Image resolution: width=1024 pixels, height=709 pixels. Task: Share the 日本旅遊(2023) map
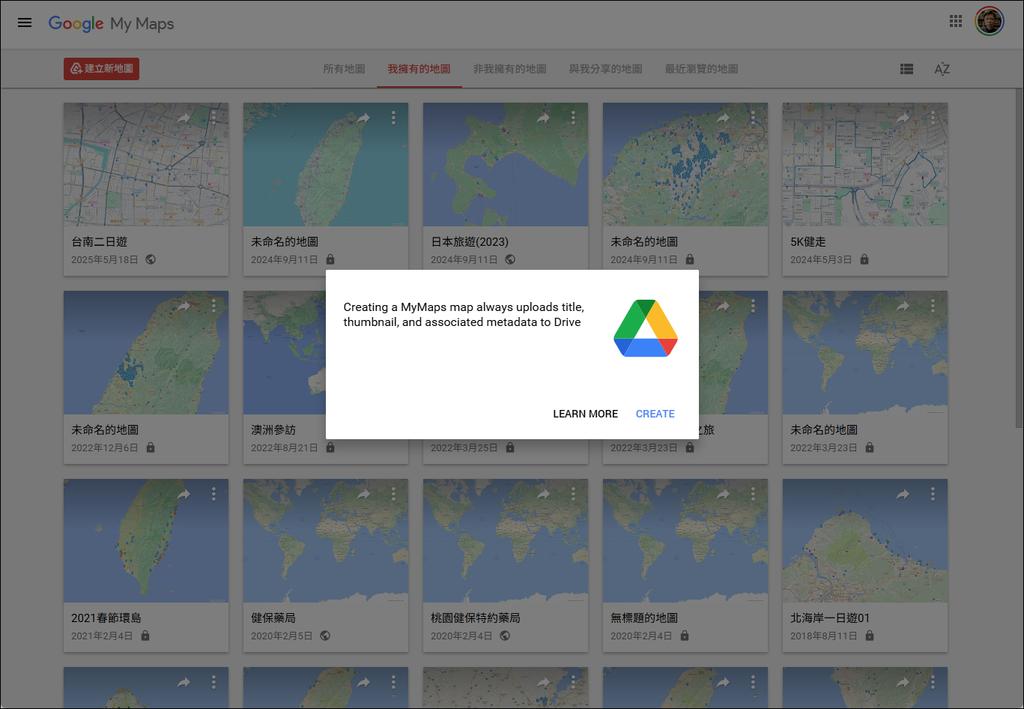(x=543, y=118)
